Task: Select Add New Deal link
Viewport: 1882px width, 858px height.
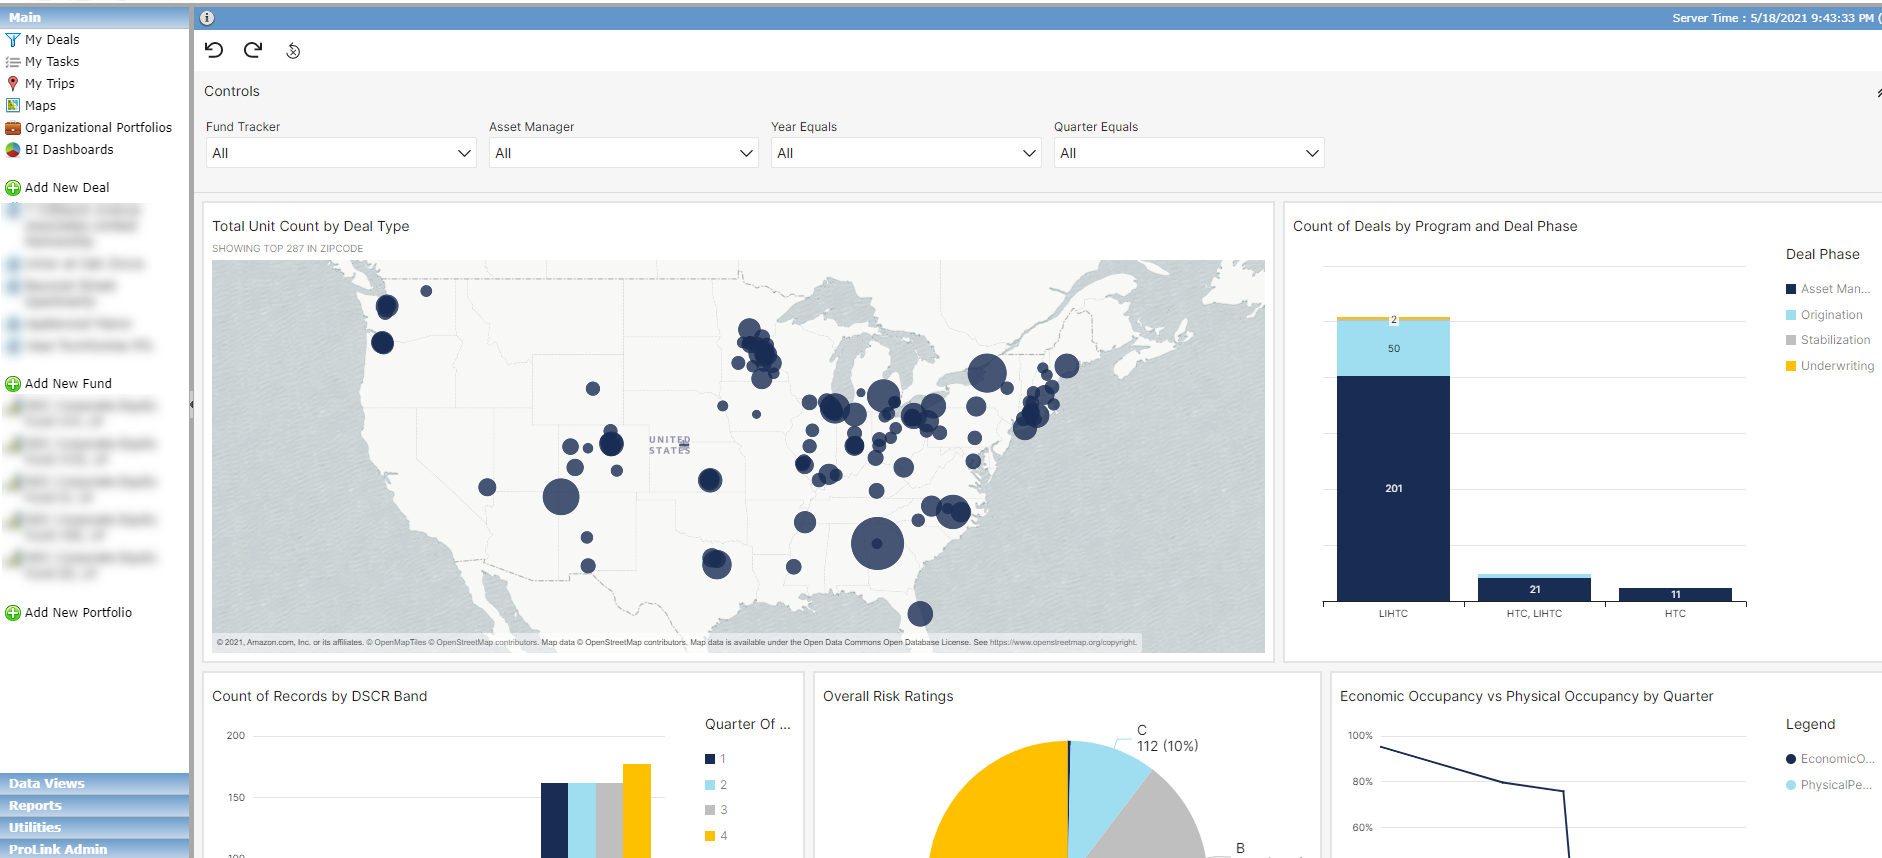Action: tap(67, 188)
